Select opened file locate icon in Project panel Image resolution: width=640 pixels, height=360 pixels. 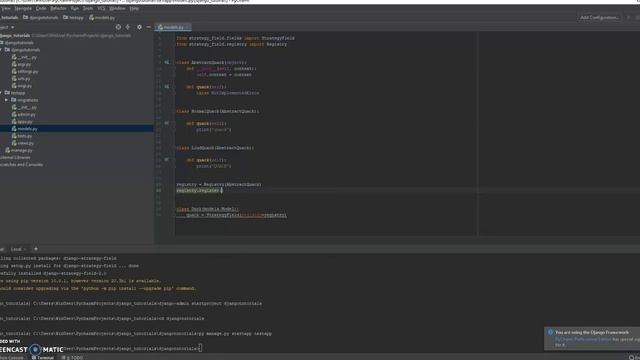pos(118,27)
